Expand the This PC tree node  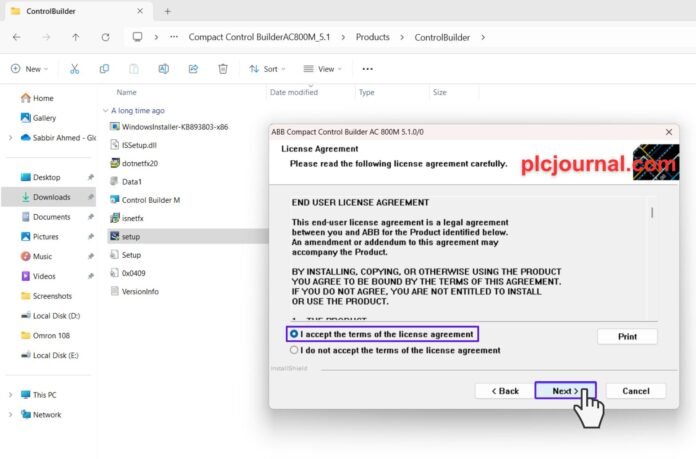tap(10, 395)
